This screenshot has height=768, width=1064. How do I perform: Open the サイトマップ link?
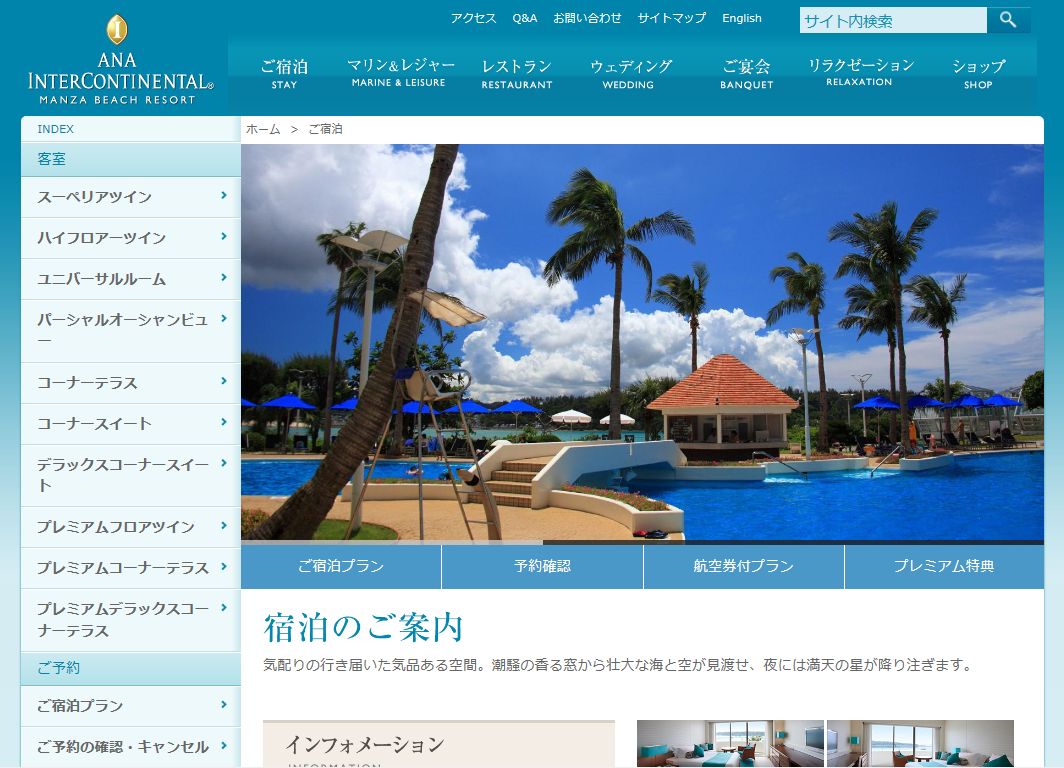(672, 18)
